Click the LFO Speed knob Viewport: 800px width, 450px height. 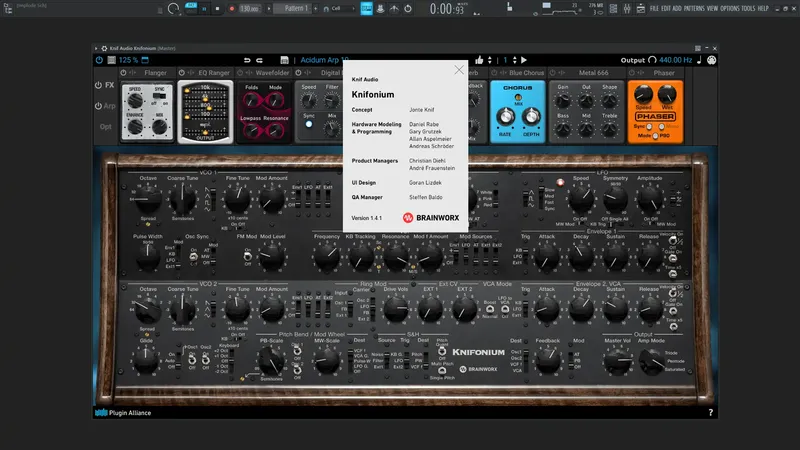point(581,198)
